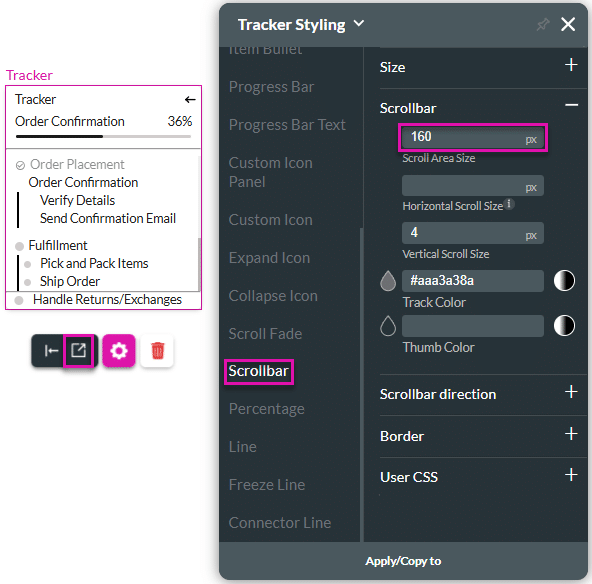Select Line in the styling list
Screen dimensions: 592x584
tap(242, 447)
